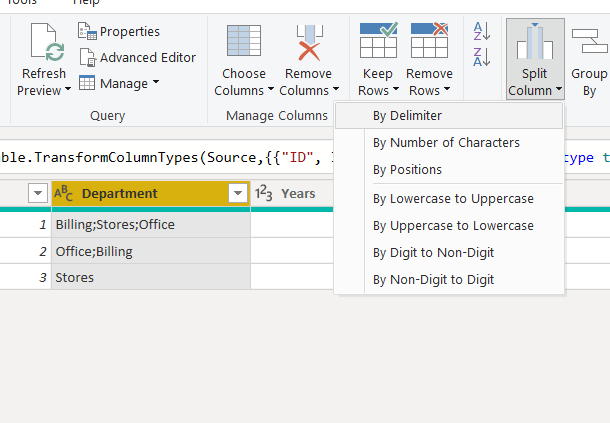
Task: Open the Department column filter dropdown
Action: [x=238, y=193]
